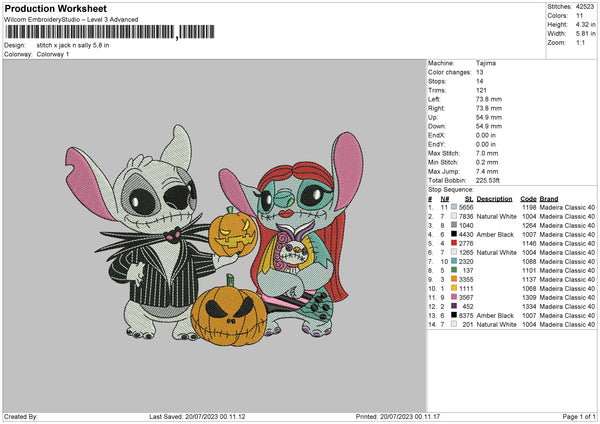Click design name 'stitch x jack n sally 5,8 in'

(73, 45)
